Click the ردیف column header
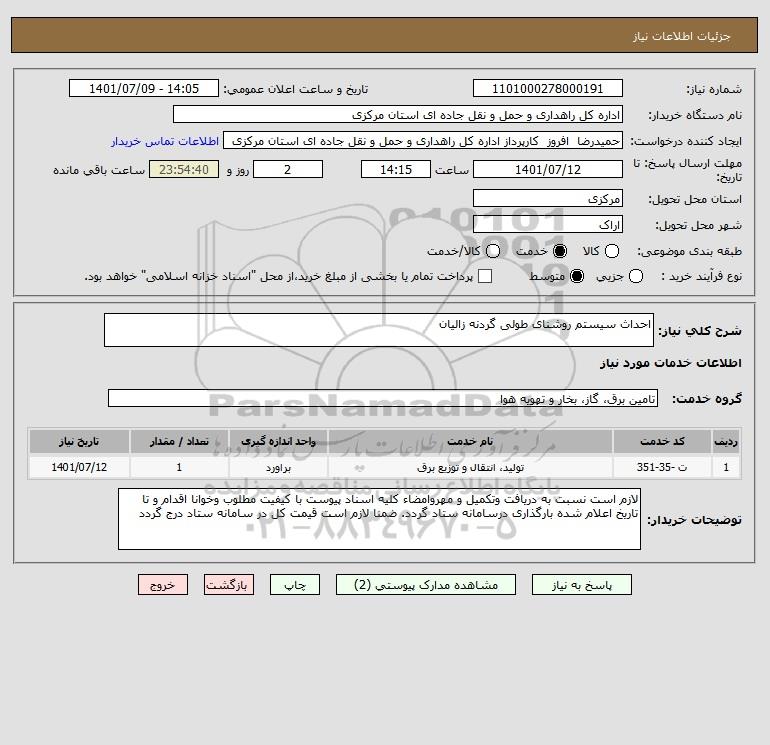Image resolution: width=770 pixels, height=745 pixels. pyautogui.click(x=726, y=441)
